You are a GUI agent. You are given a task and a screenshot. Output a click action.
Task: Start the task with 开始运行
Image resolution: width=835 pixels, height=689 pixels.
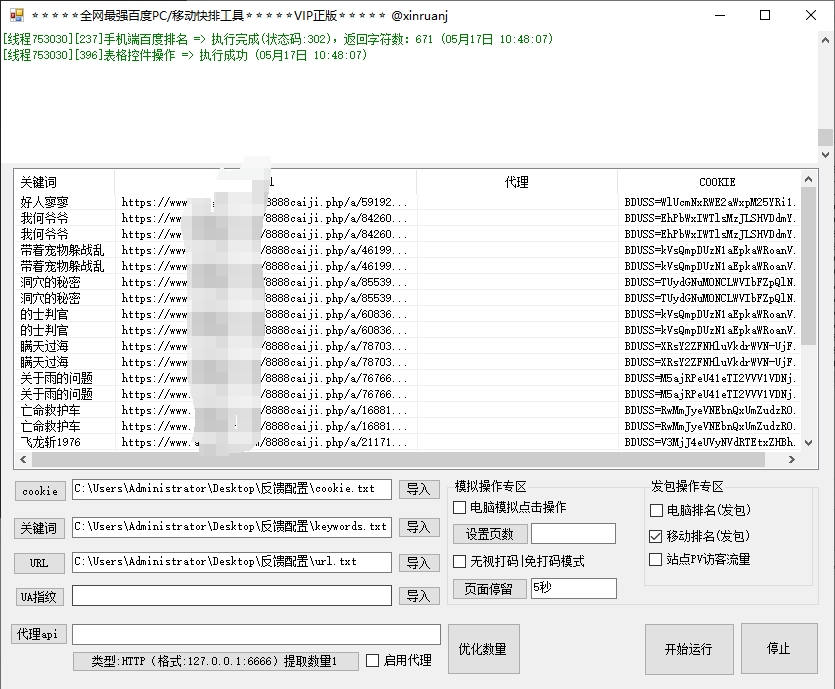689,649
